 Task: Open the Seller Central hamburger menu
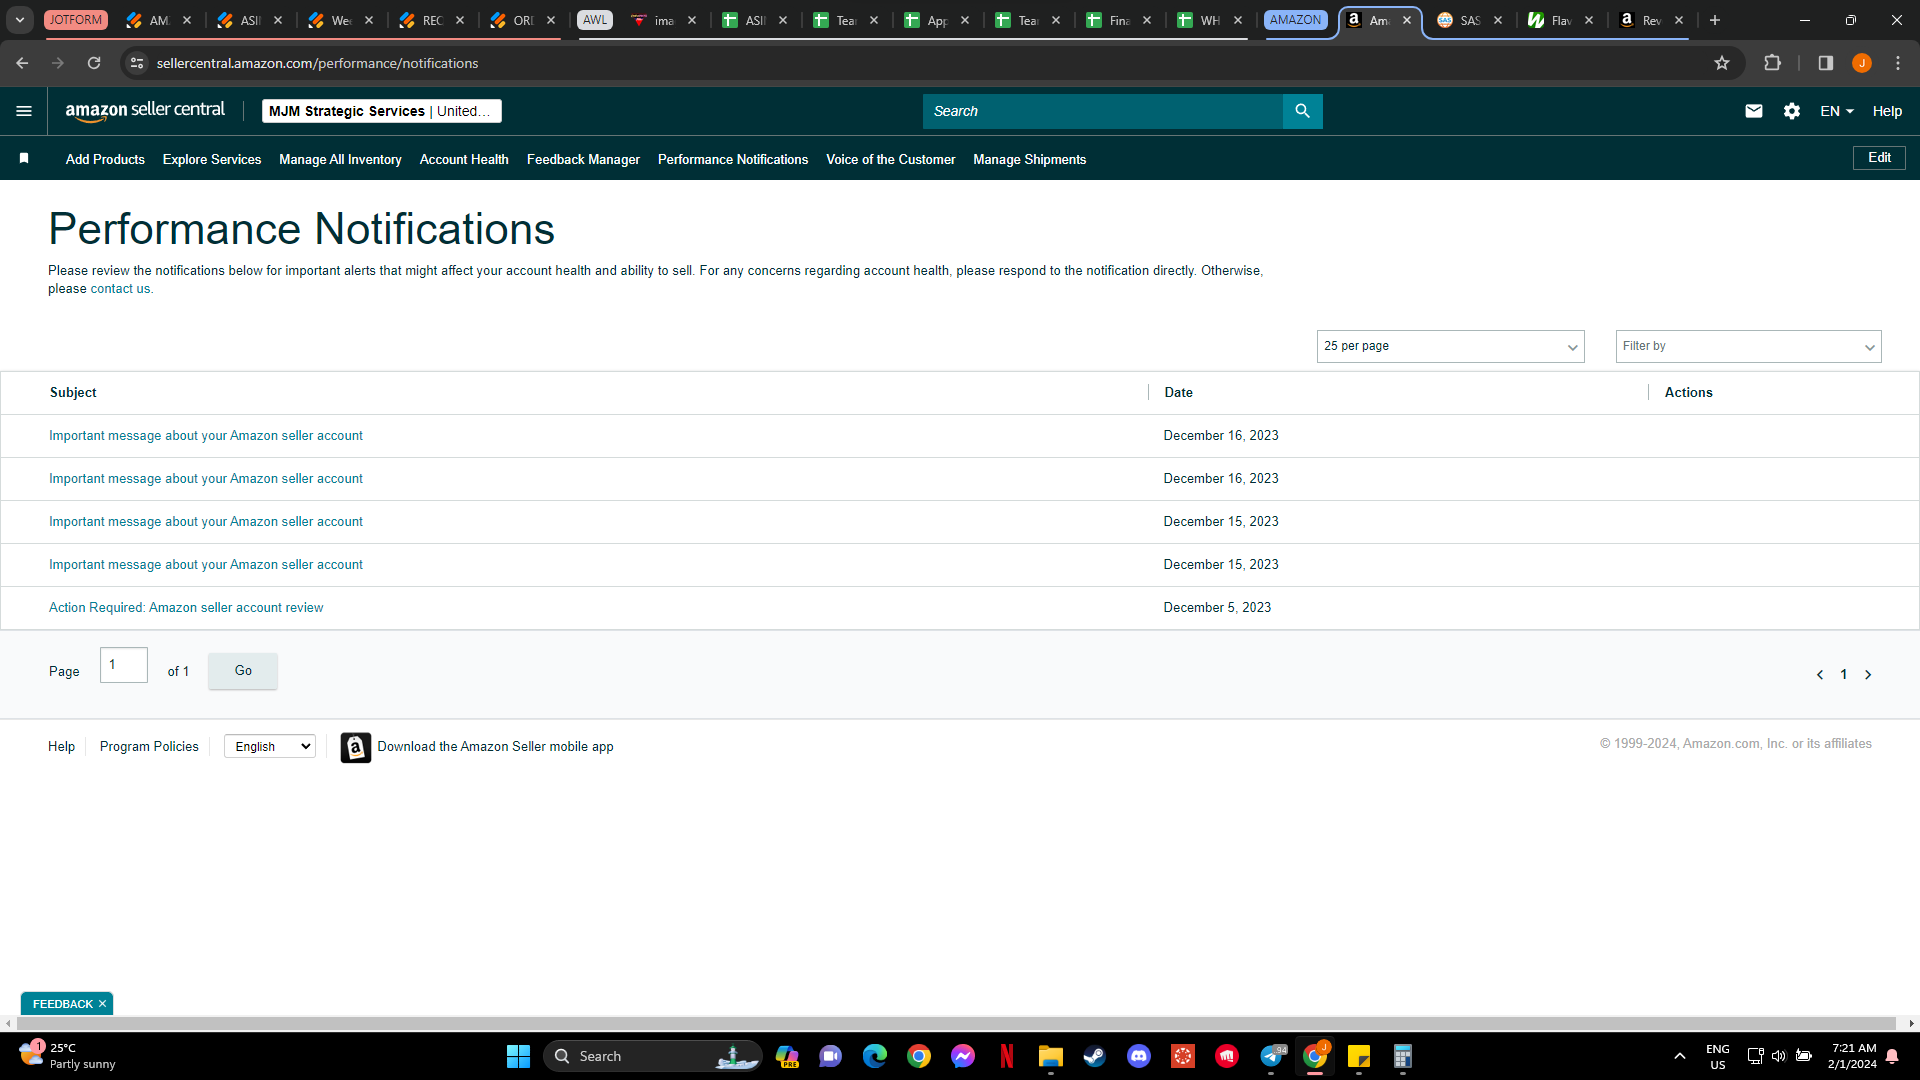(24, 111)
